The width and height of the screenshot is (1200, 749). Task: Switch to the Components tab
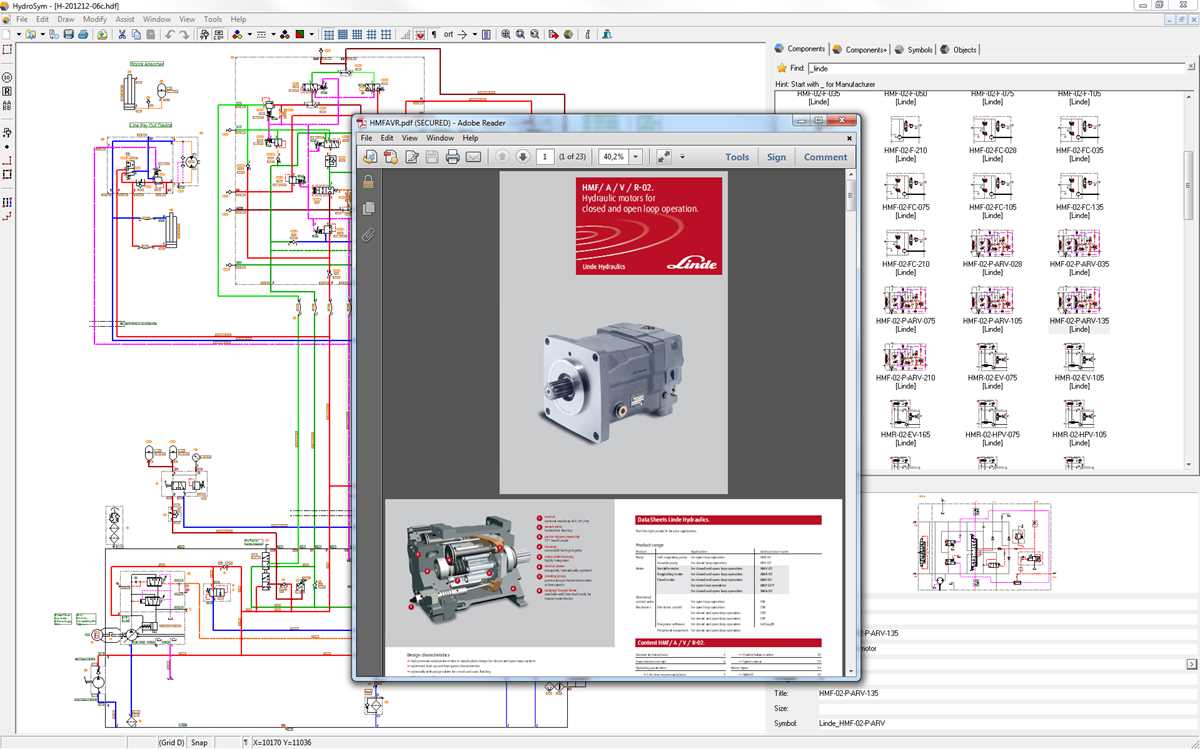(800, 49)
